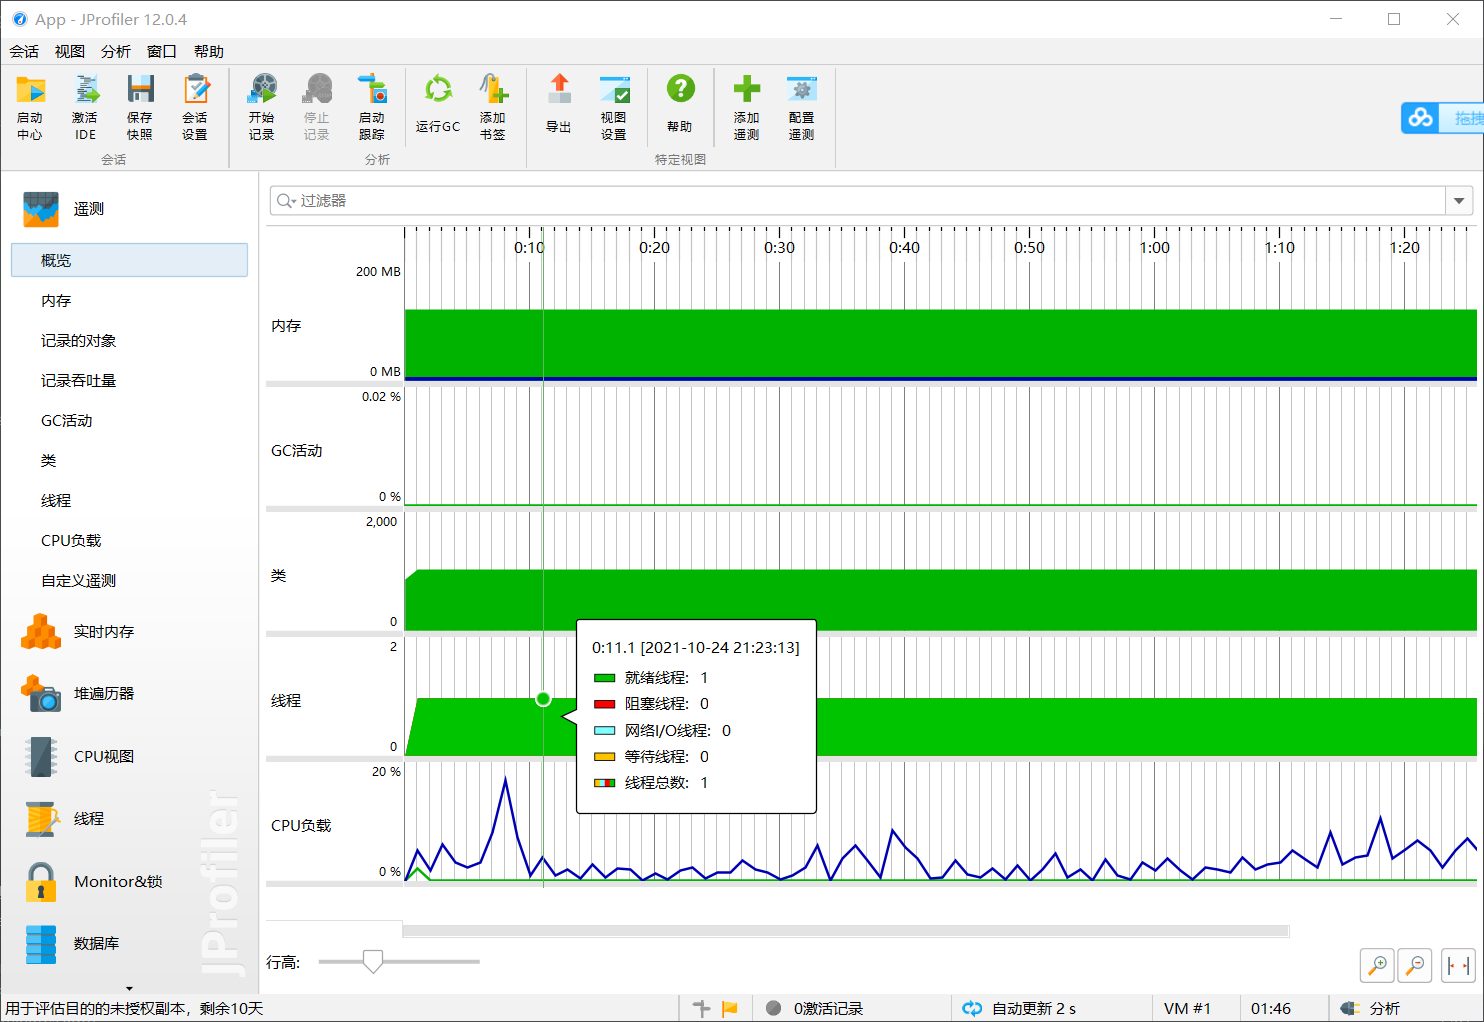Viewport: 1484px width, 1022px height.
Task: Click the 0激活记录 status indicator
Action: click(815, 1009)
